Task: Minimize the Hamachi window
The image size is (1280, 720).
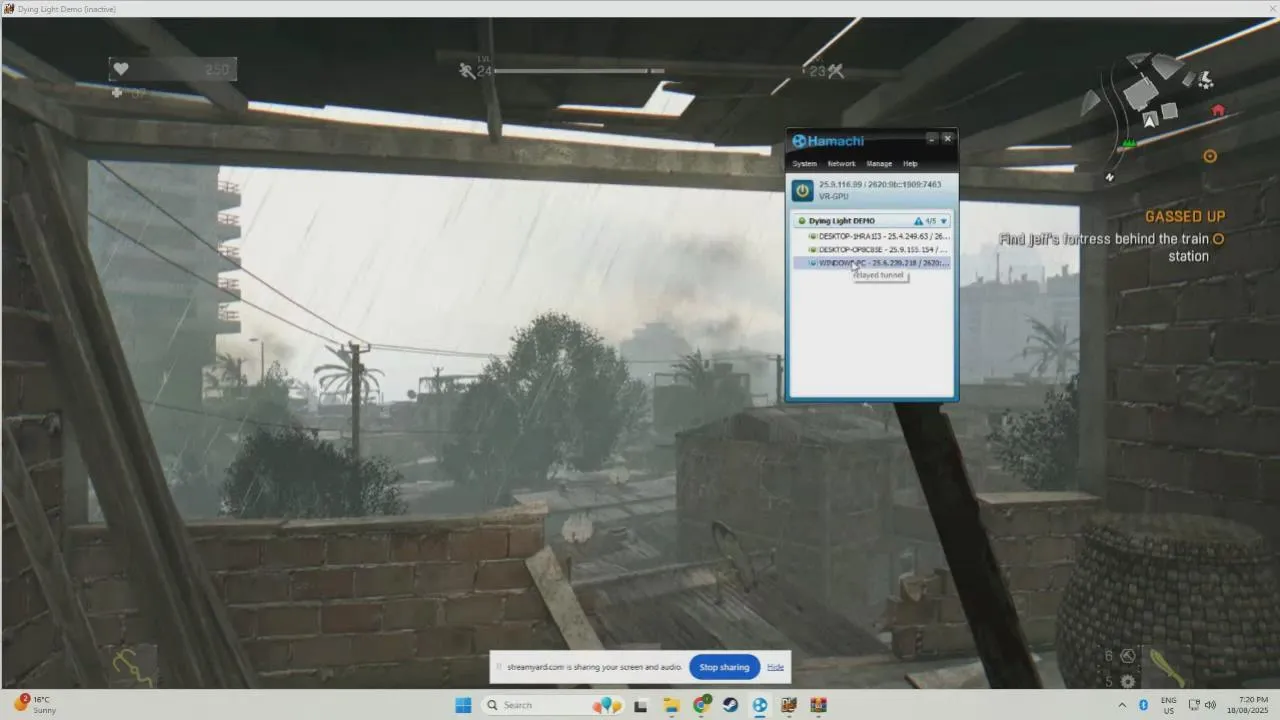Action: [x=931, y=140]
